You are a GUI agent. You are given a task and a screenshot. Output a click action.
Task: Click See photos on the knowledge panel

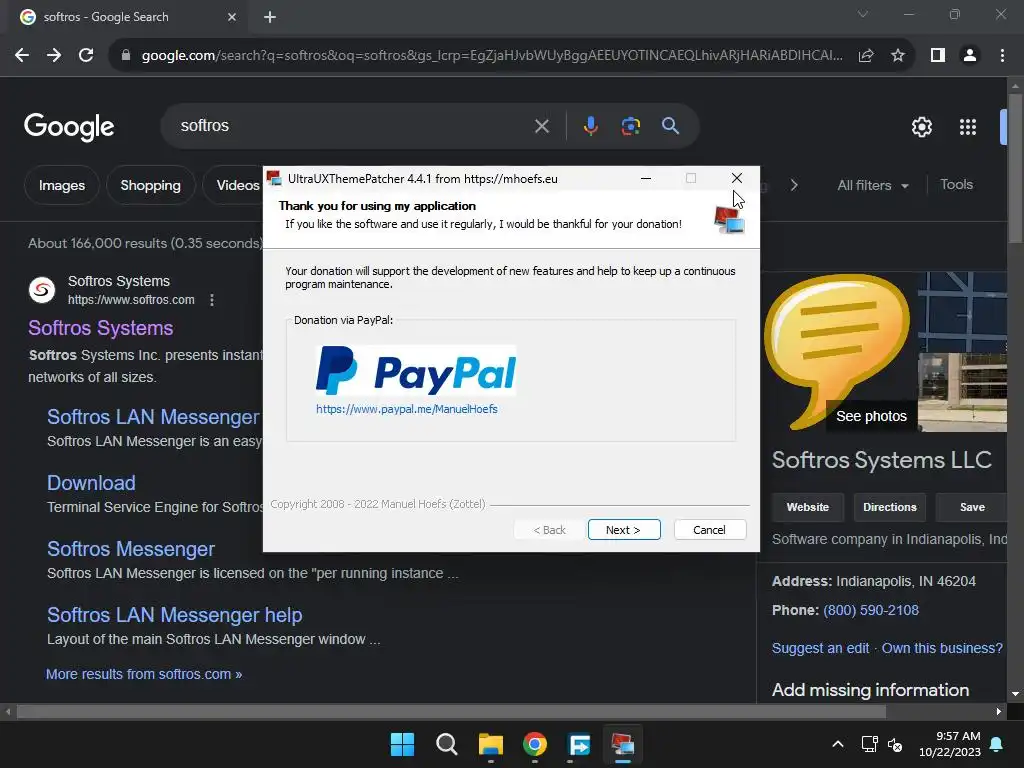(x=871, y=416)
